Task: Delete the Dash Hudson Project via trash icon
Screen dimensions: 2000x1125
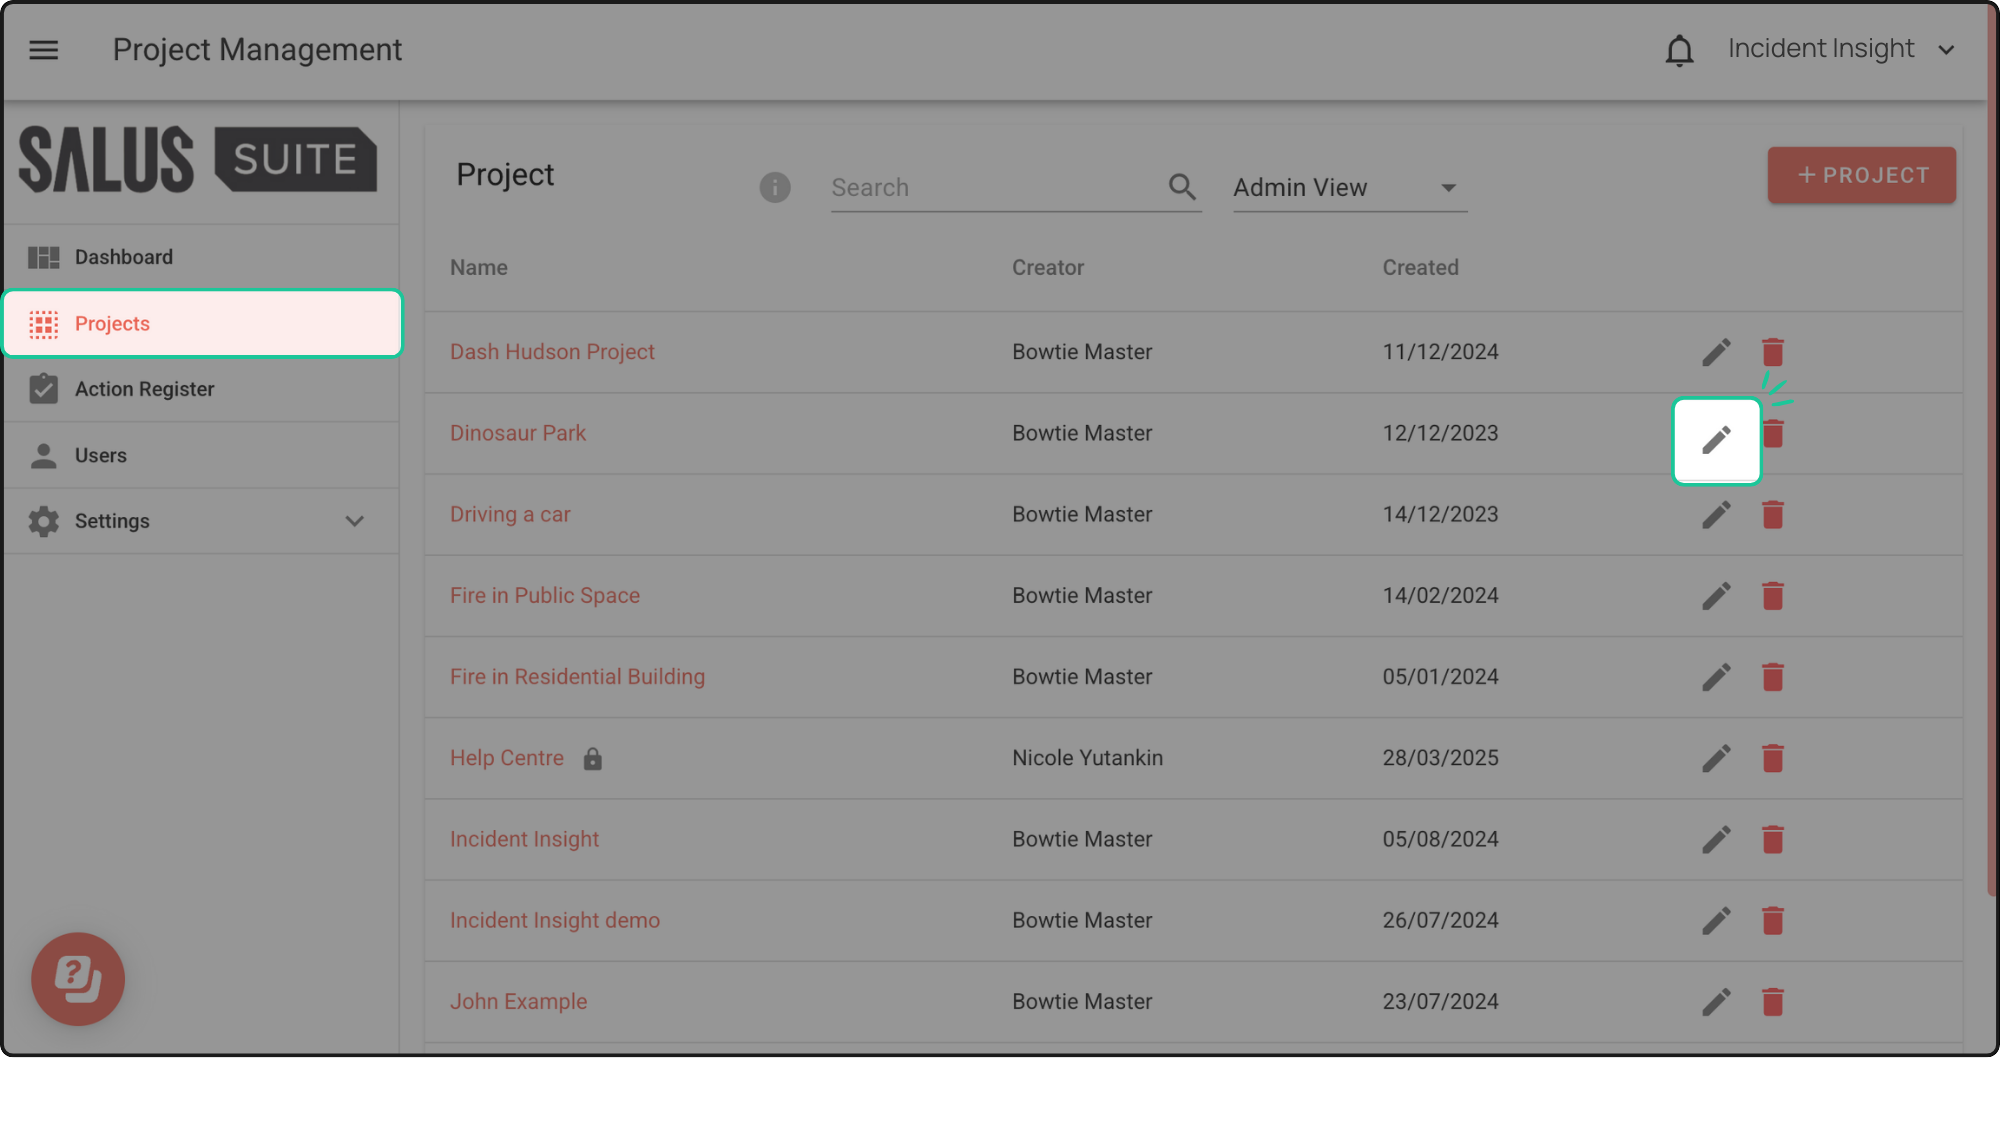Action: 1772,352
